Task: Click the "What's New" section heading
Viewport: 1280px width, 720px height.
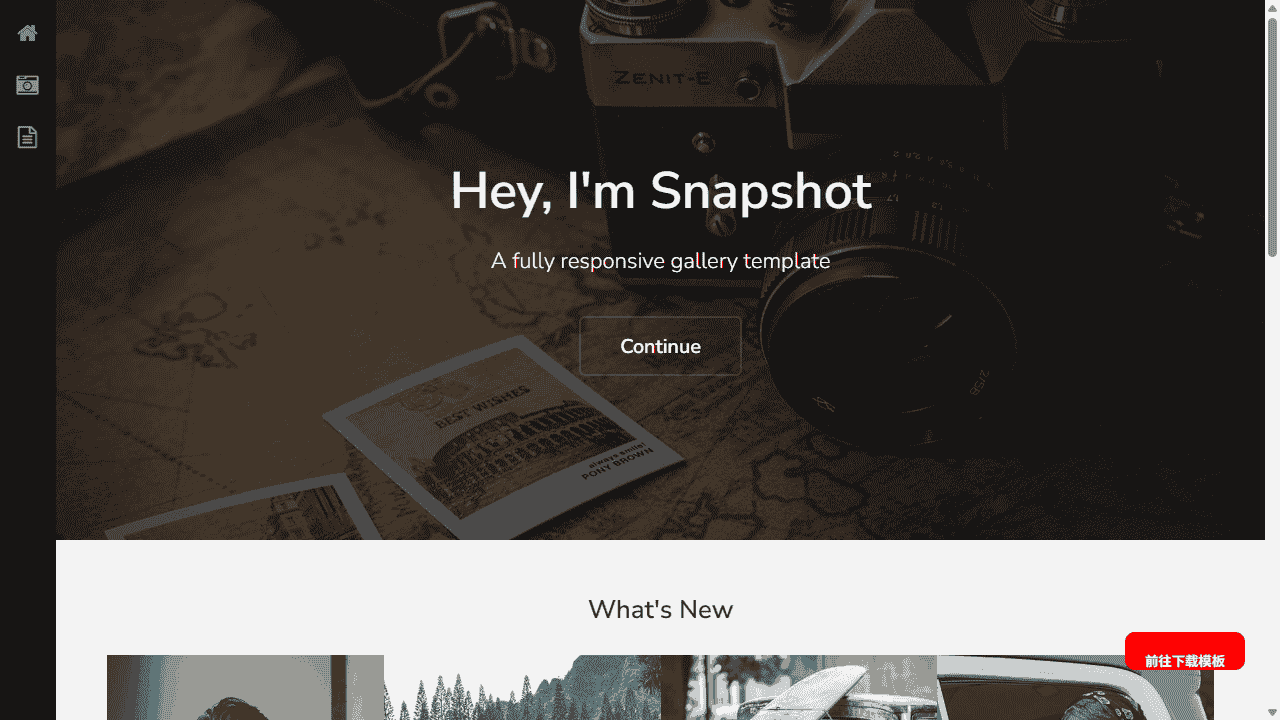Action: (660, 609)
